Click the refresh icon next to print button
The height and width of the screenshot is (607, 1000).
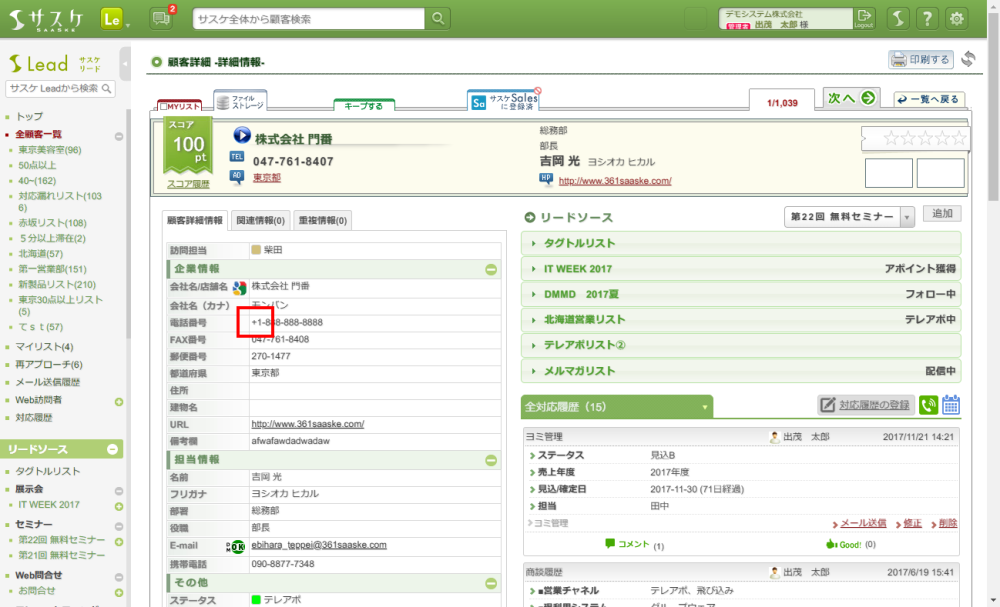pos(968,59)
